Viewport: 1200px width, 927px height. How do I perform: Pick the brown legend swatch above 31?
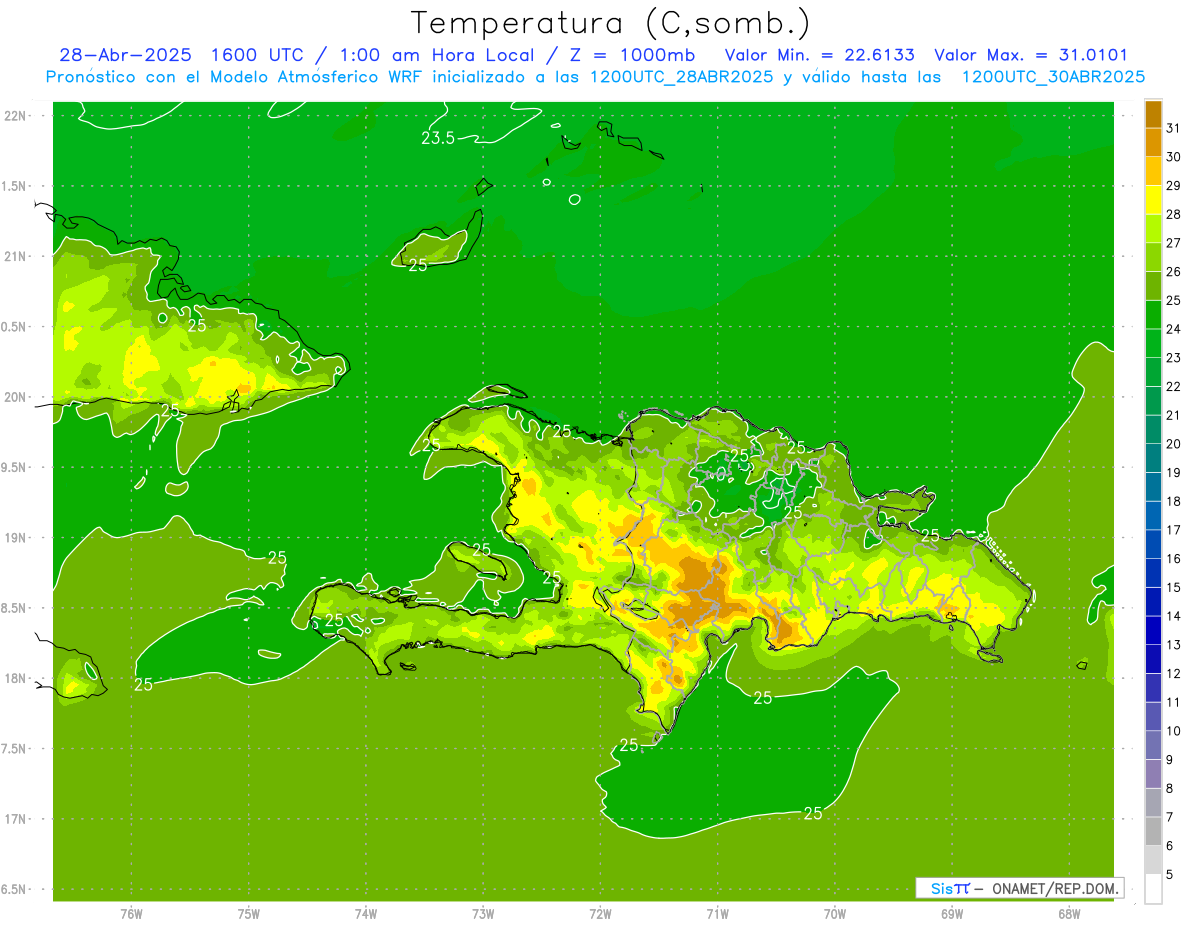coord(1153,114)
